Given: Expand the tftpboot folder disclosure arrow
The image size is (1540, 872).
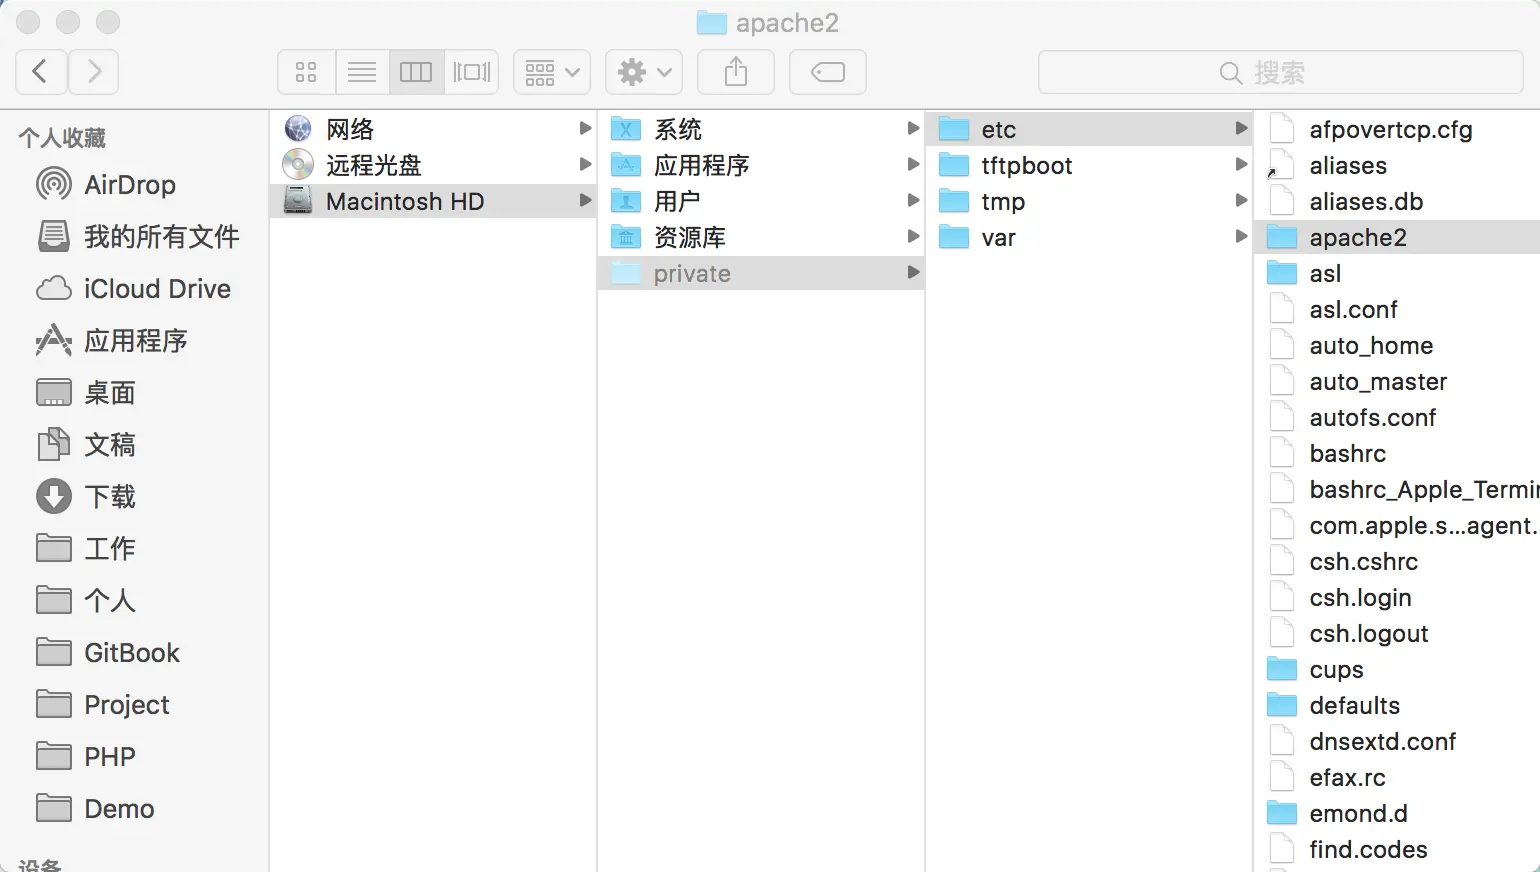Looking at the screenshot, I should [x=1241, y=164].
